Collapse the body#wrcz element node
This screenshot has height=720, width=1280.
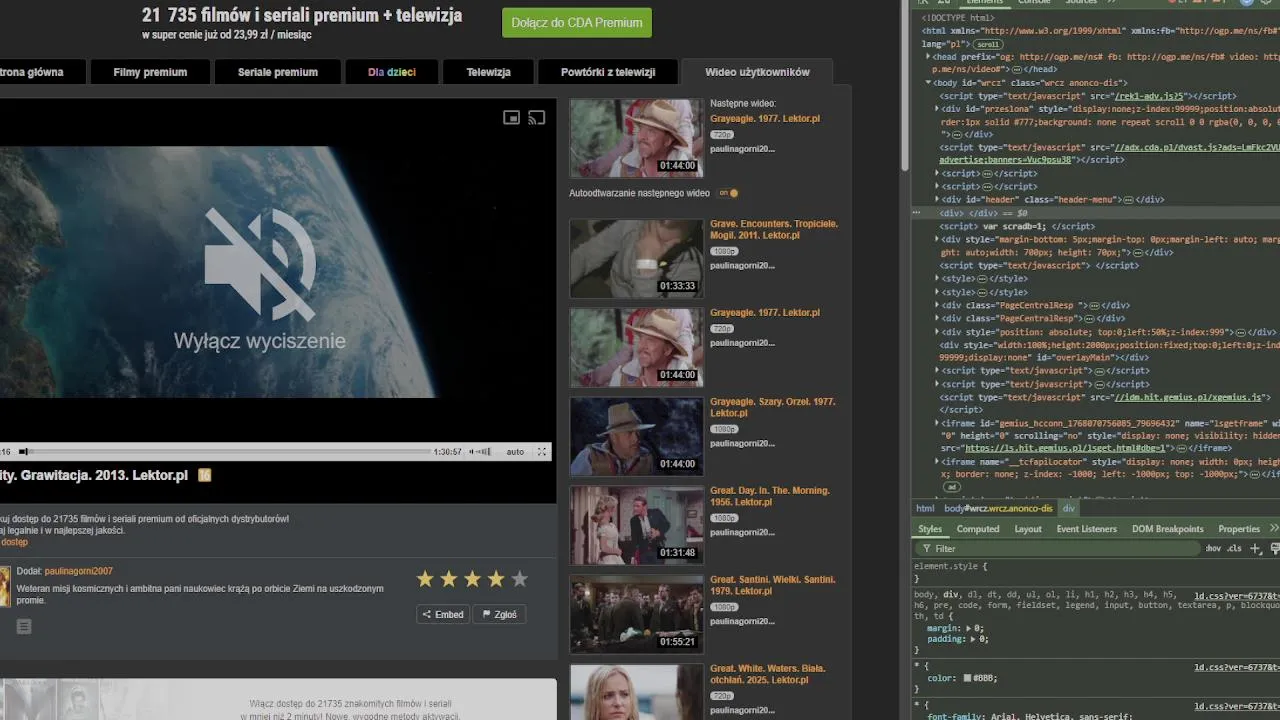click(x=926, y=83)
